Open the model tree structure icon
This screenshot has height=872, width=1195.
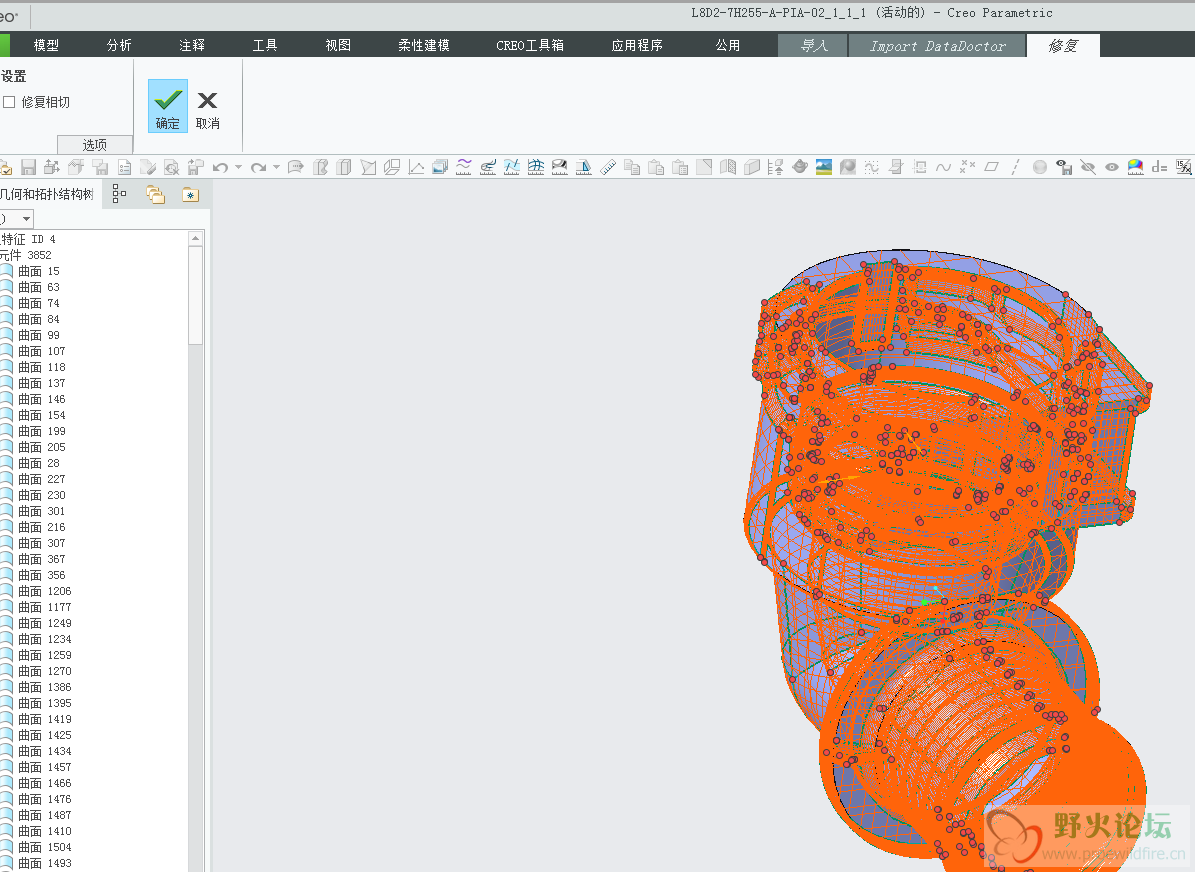(x=119, y=194)
